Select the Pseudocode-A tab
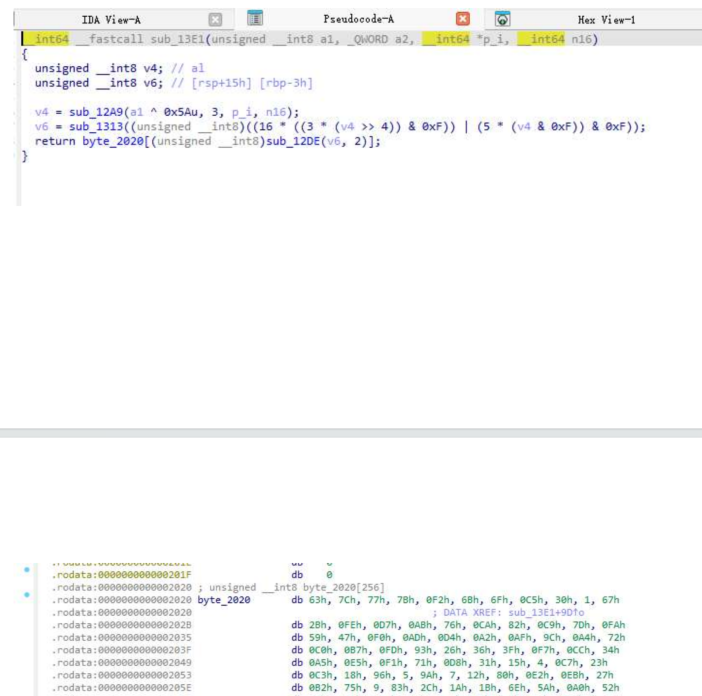This screenshot has width=702, height=696. 357,19
